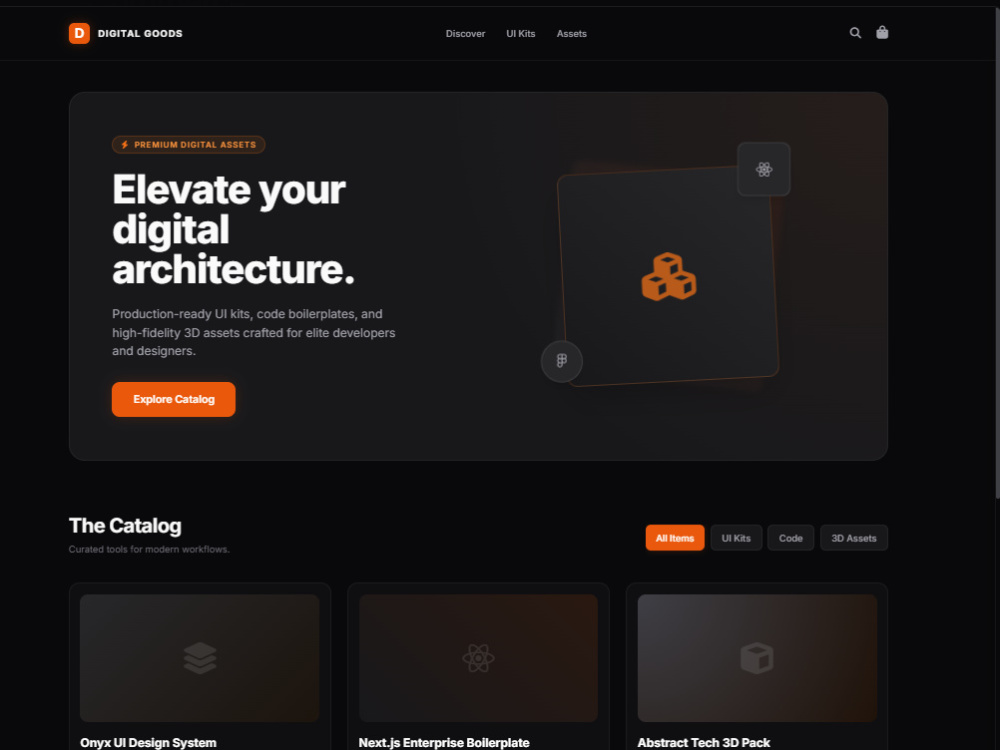1000x750 pixels.
Task: Open the Next.js Enterprise Boilerplate title
Action: coord(444,742)
